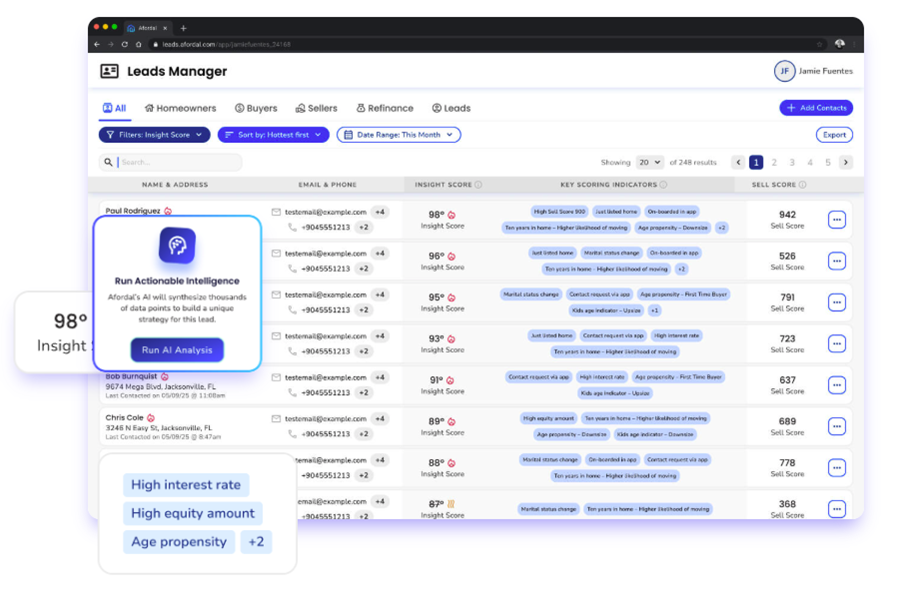Image resolution: width=900 pixels, height=594 pixels.
Task: Open the more options for Sell Score 723 row
Action: coord(837,343)
